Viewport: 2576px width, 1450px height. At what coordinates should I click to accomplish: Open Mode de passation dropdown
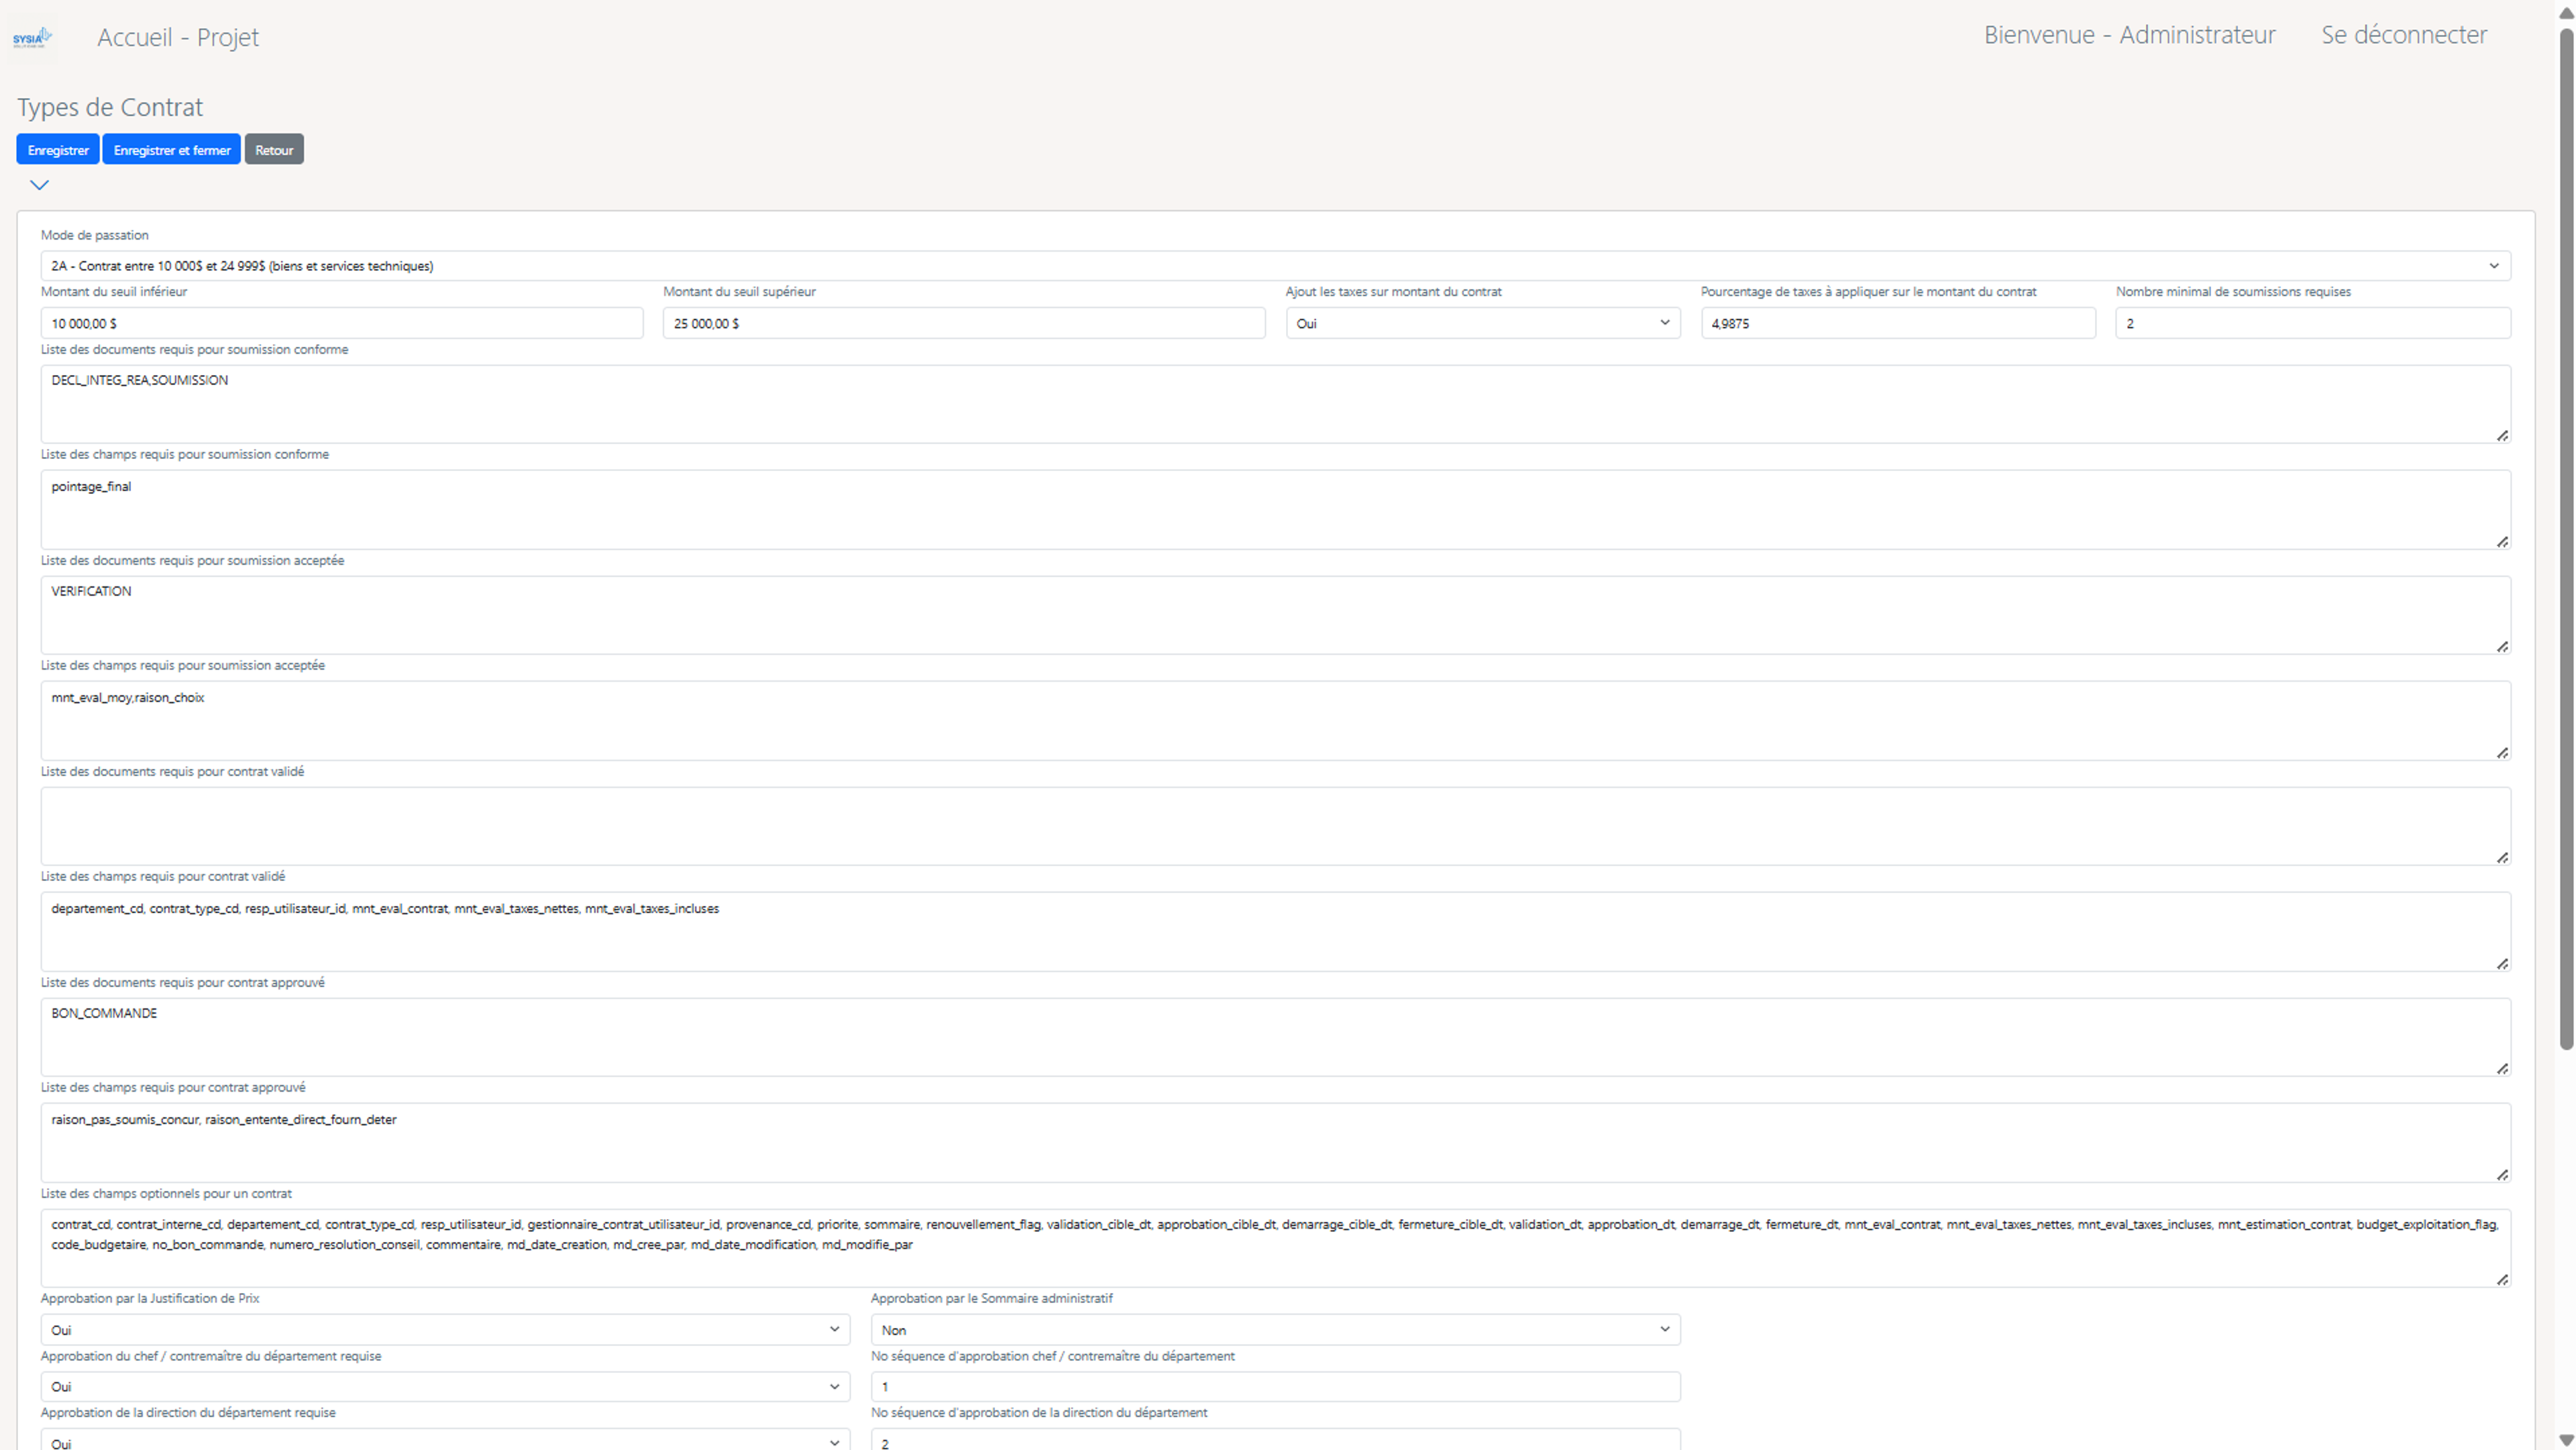(x=1275, y=266)
